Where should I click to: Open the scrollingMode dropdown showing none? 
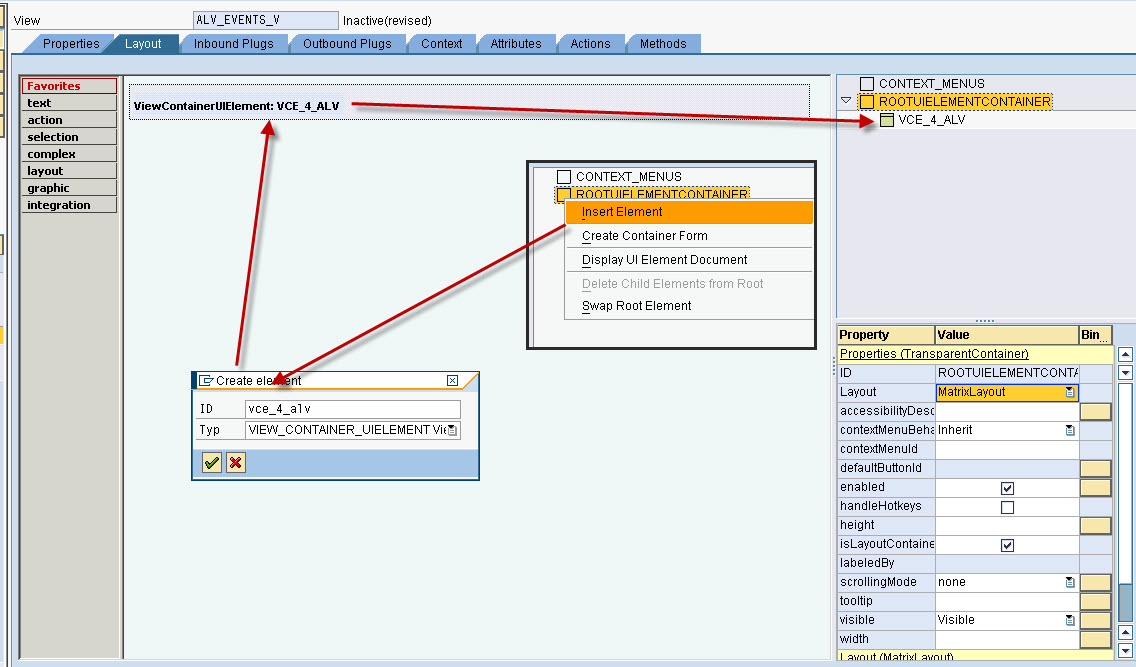click(1069, 581)
